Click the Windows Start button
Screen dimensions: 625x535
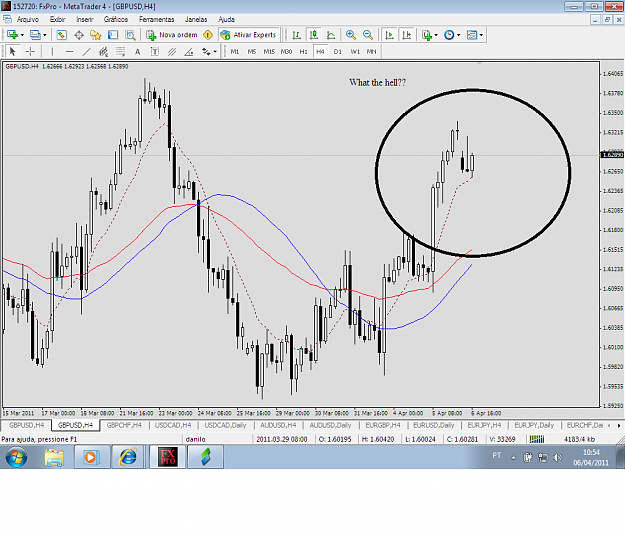pyautogui.click(x=16, y=457)
